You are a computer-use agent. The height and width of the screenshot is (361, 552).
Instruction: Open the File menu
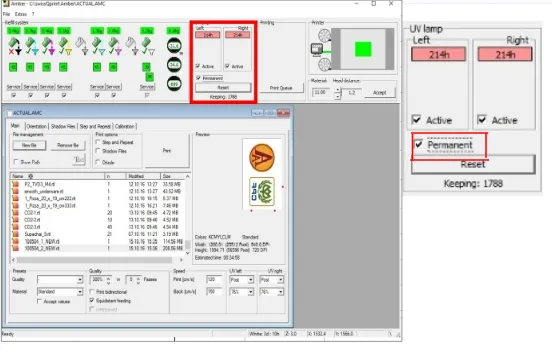click(6, 14)
